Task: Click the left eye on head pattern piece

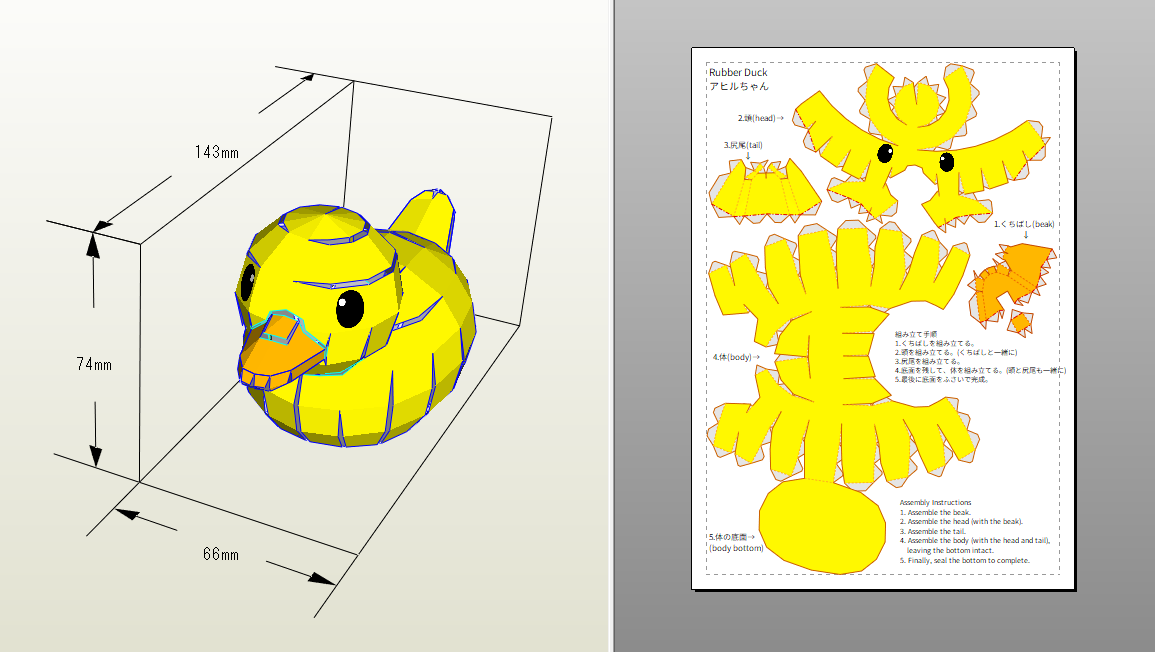Action: pos(885,153)
